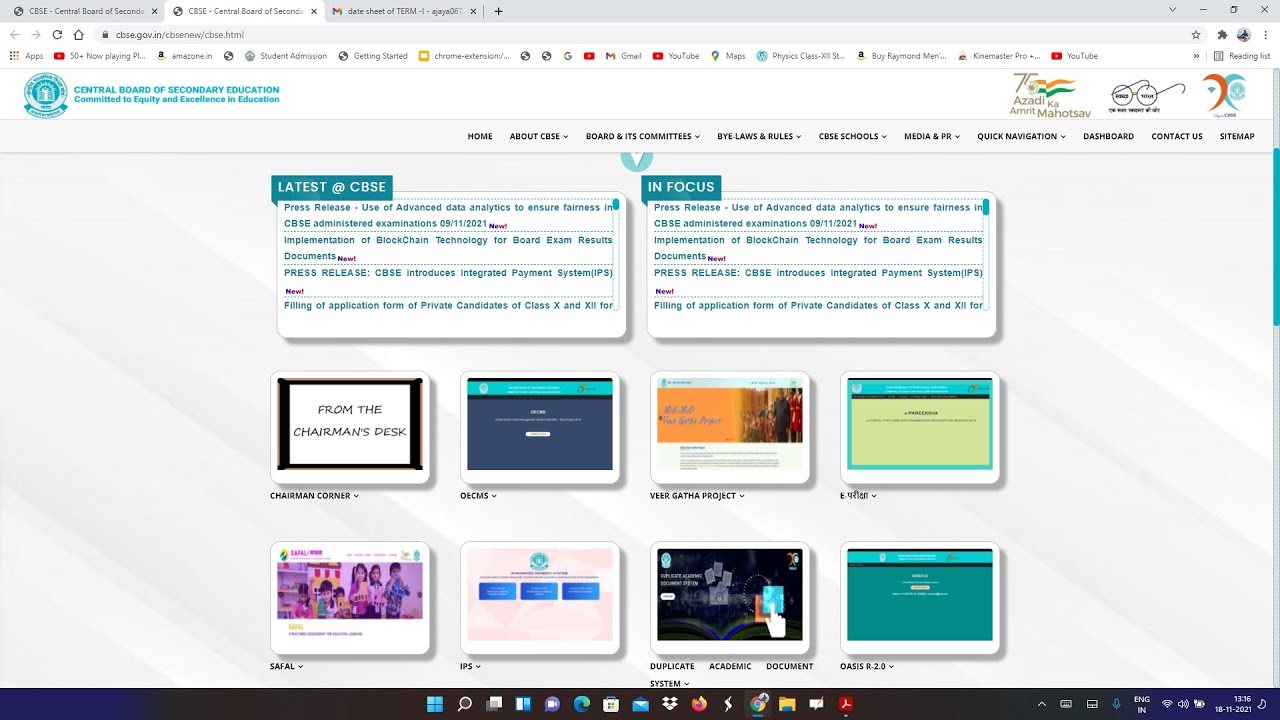Bookmark this page with the star icon
The height and width of the screenshot is (720, 1280).
tap(1196, 34)
